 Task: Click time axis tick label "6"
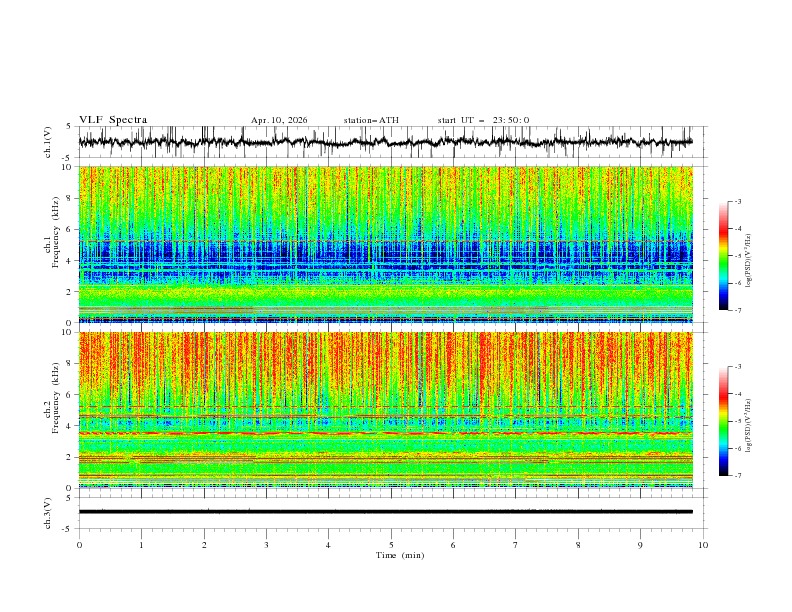click(x=454, y=545)
